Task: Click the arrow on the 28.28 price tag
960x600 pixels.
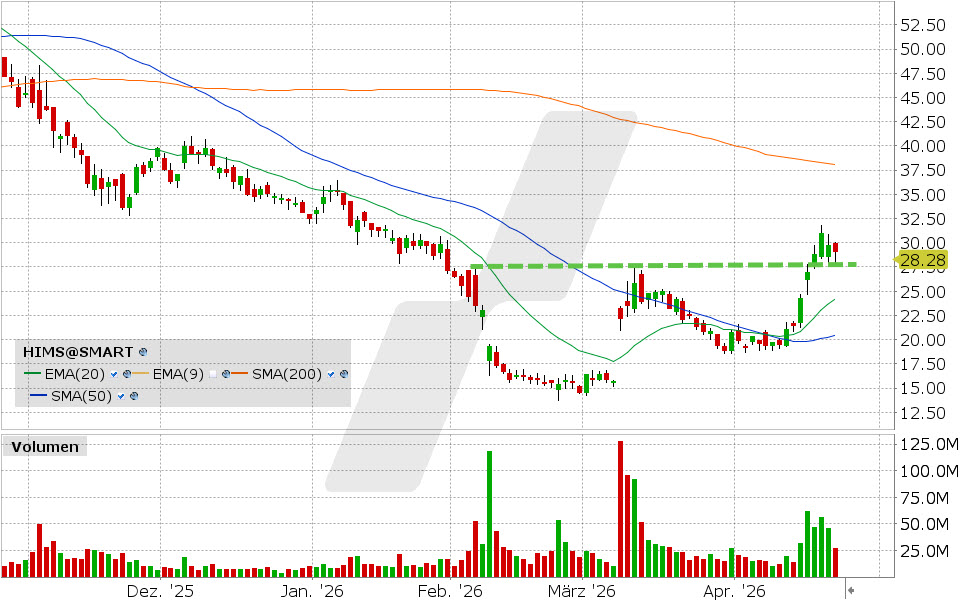Action: tap(897, 262)
